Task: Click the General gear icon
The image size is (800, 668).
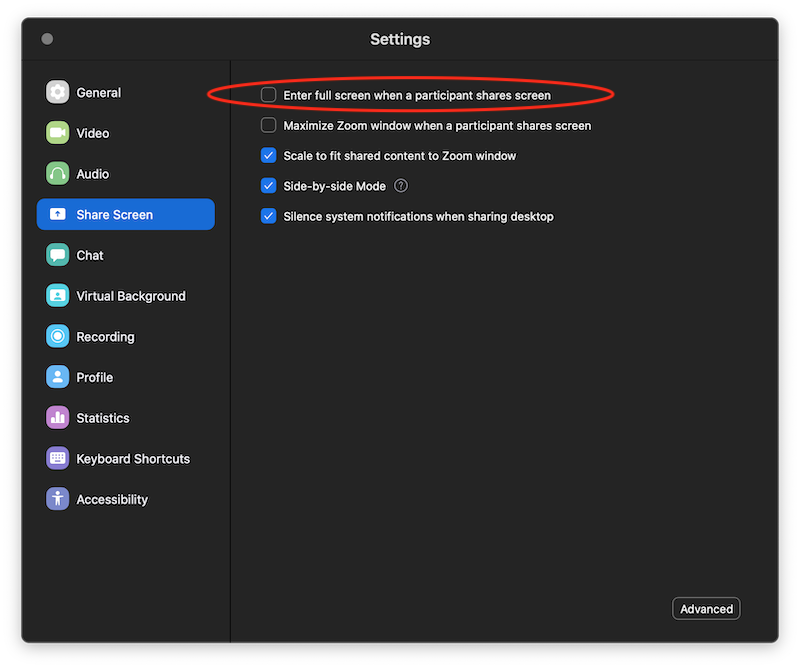Action: pos(57,92)
